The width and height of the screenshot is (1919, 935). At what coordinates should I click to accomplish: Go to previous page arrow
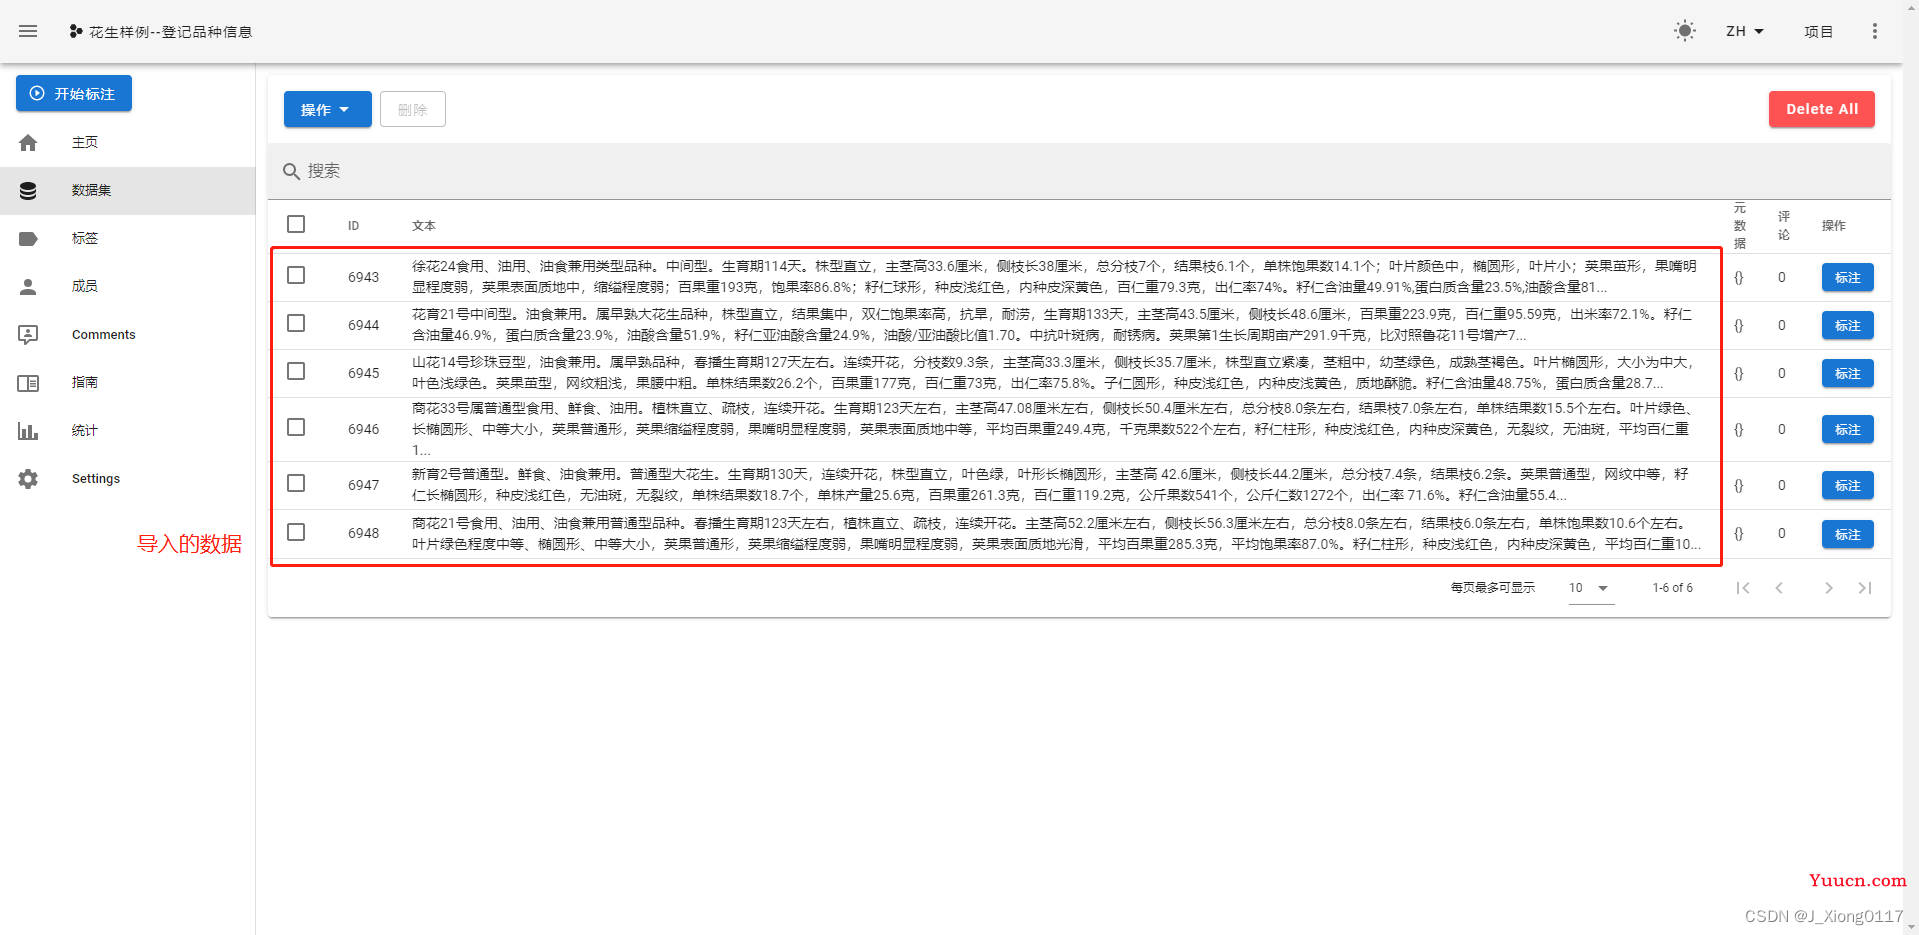point(1779,588)
